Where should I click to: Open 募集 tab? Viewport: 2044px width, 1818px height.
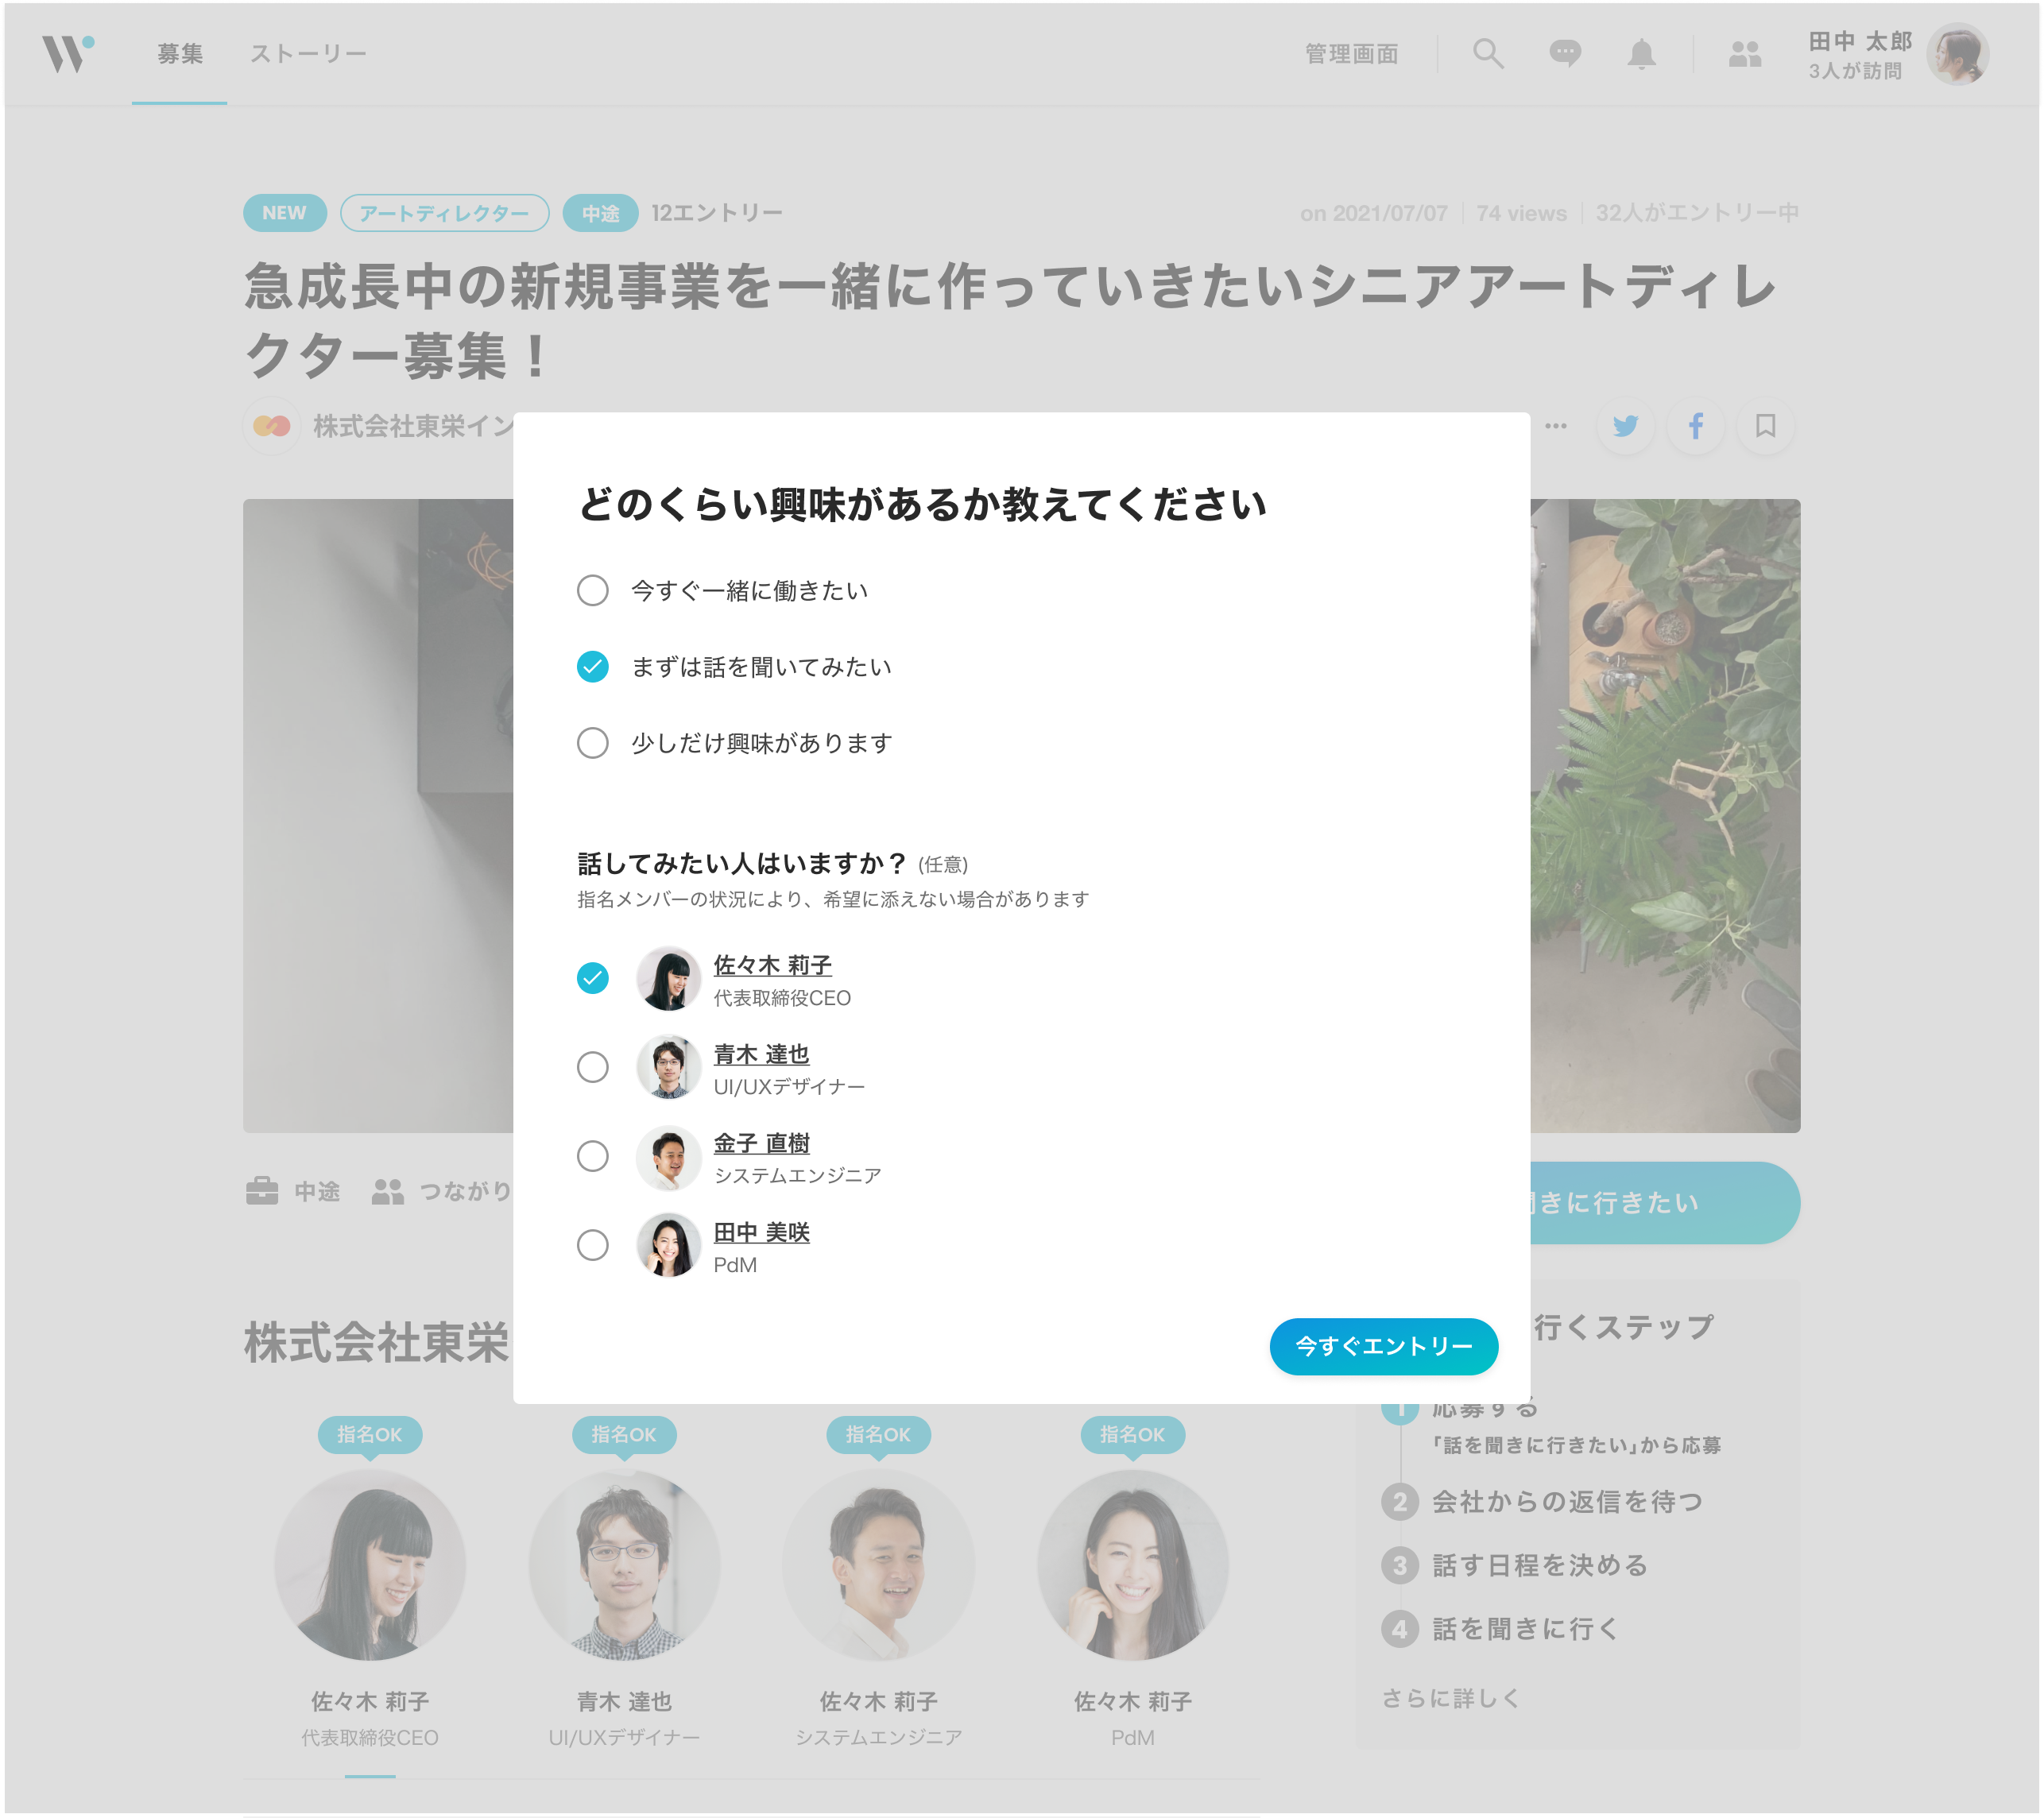(x=180, y=53)
